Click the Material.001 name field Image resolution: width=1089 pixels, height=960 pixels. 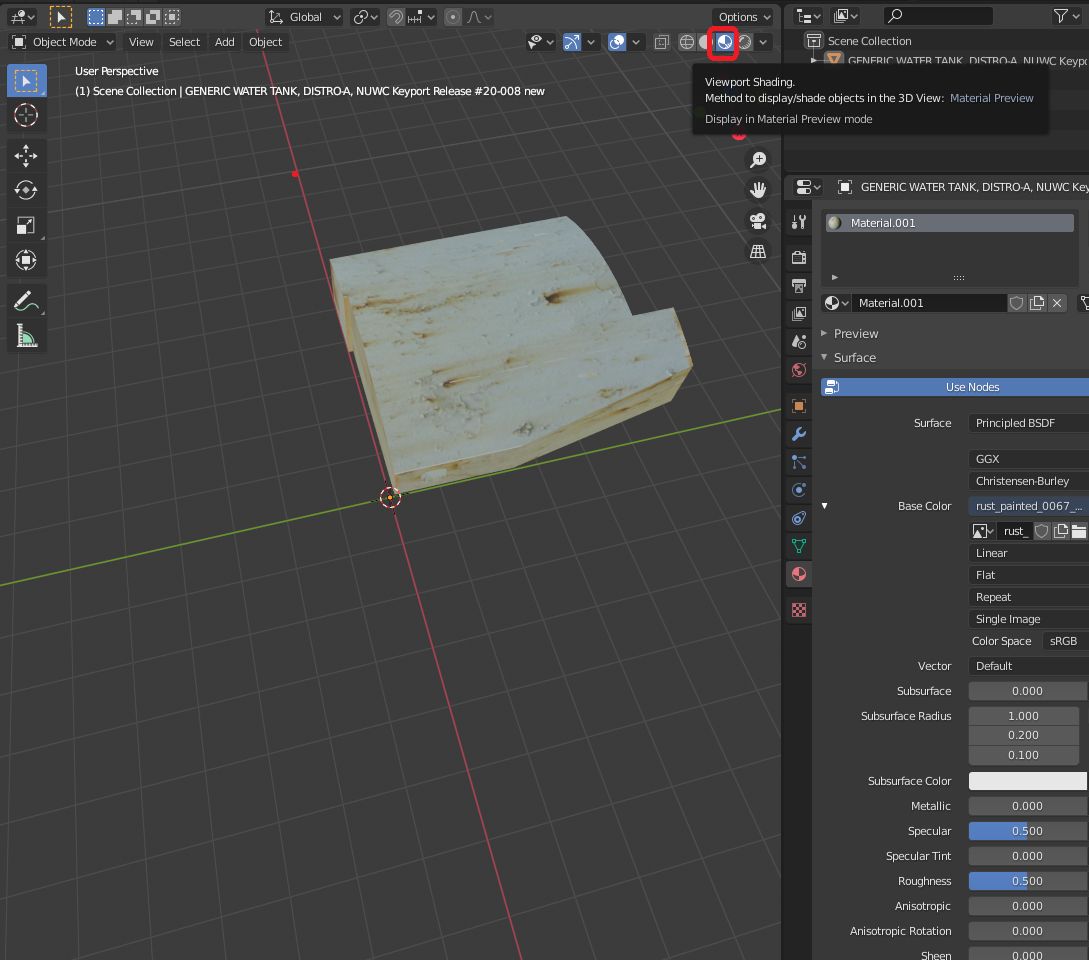point(928,303)
